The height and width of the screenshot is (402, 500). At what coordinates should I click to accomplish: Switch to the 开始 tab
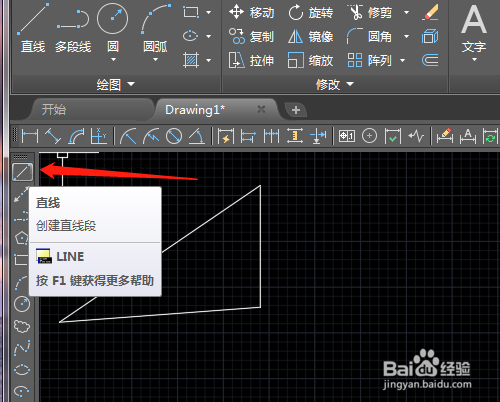[54, 110]
